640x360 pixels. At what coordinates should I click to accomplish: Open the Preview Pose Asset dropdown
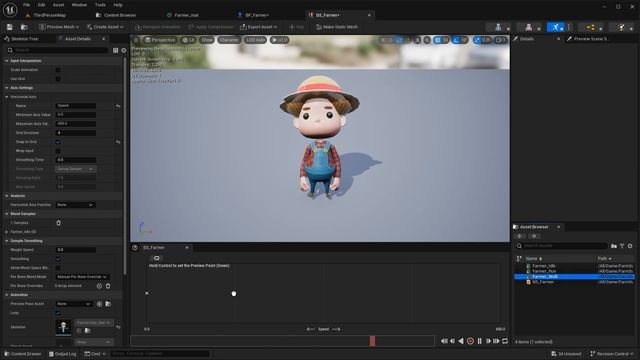tap(74, 304)
